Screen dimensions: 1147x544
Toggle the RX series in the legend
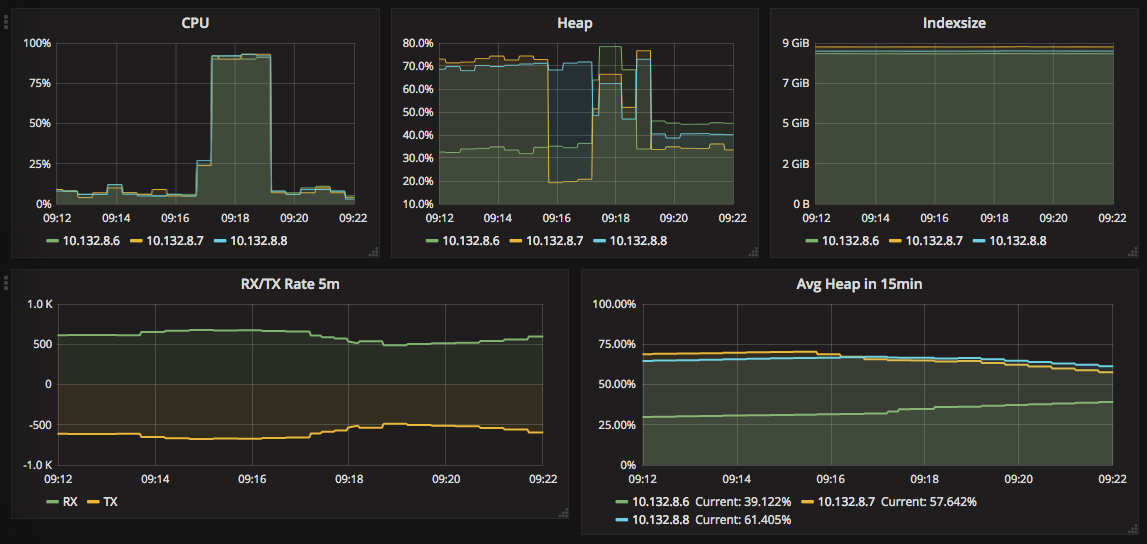(71, 502)
